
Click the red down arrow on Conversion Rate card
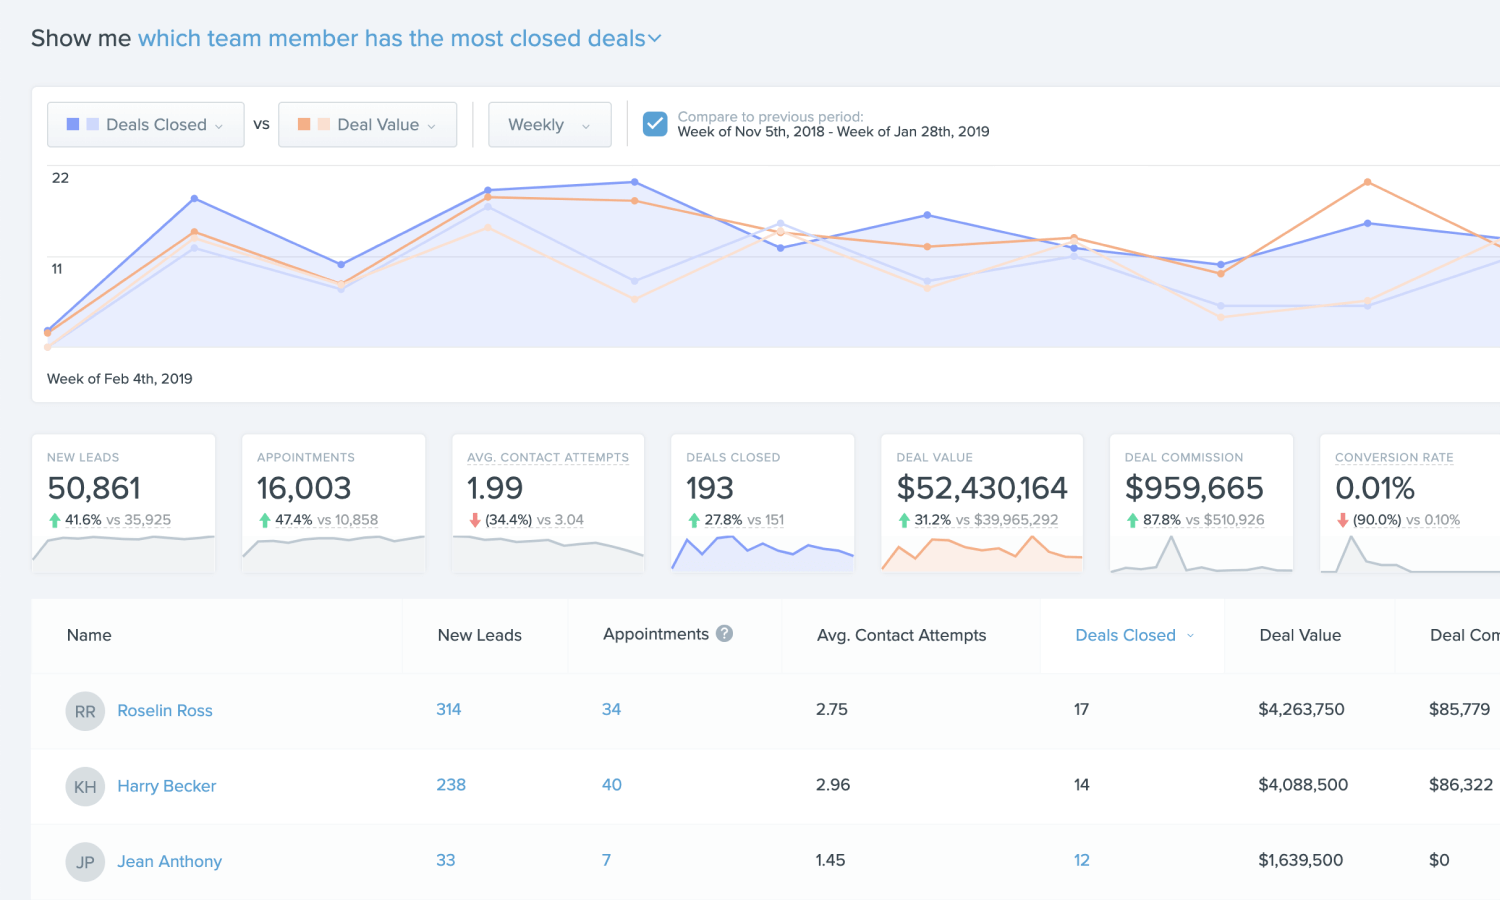tap(1341, 520)
